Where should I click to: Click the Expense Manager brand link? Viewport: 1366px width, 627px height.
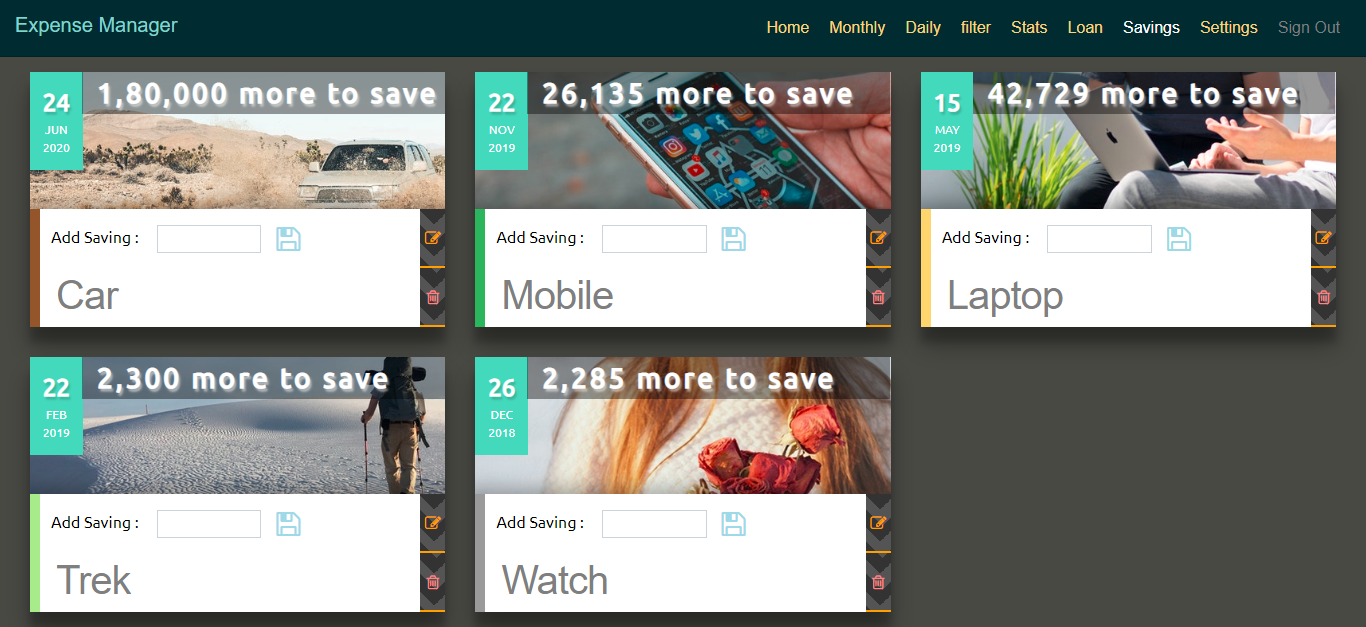point(96,25)
